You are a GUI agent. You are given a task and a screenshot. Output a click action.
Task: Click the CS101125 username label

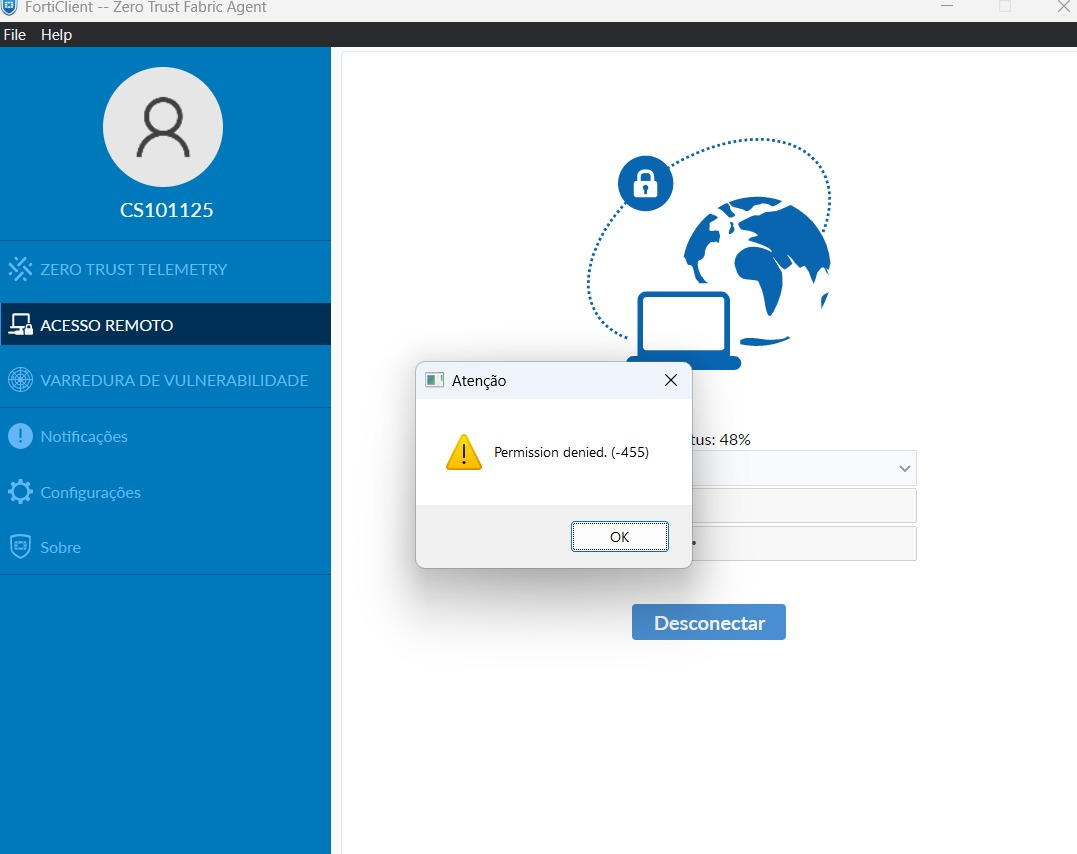(166, 210)
